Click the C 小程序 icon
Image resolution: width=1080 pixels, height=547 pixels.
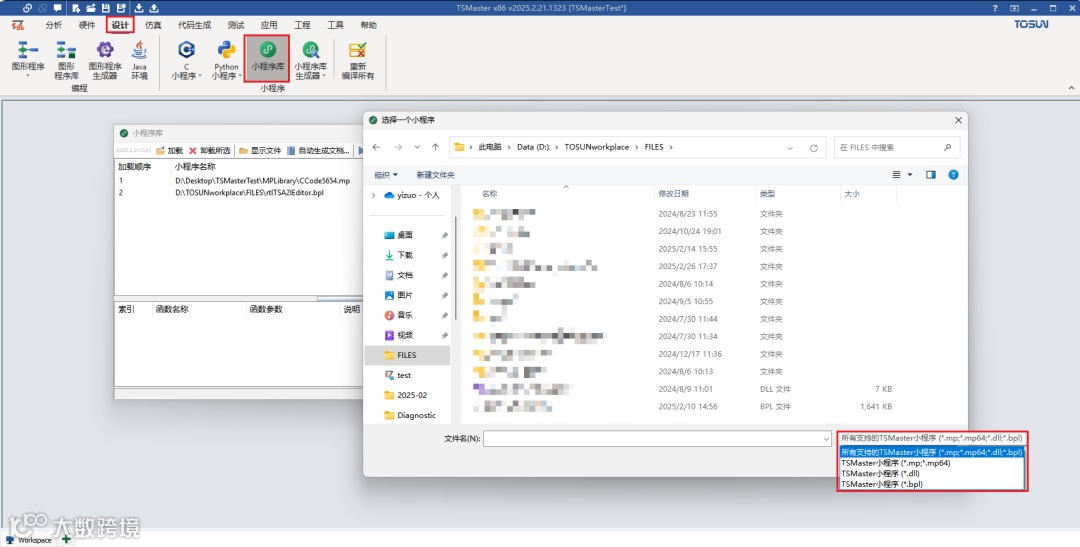point(186,51)
